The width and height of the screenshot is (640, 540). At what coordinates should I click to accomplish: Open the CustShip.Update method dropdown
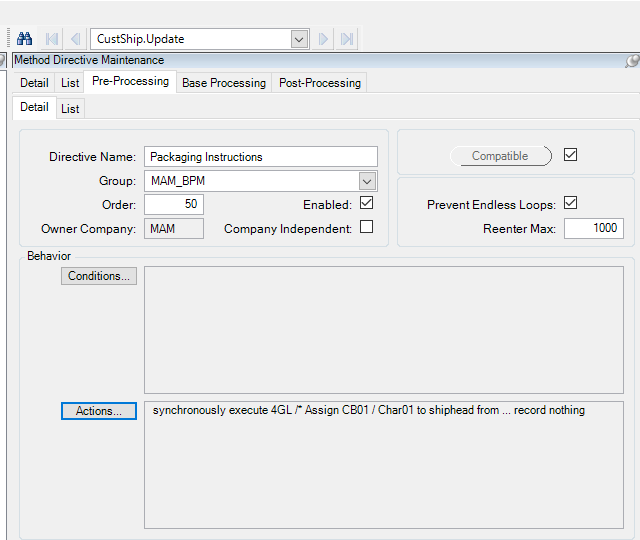click(x=299, y=39)
